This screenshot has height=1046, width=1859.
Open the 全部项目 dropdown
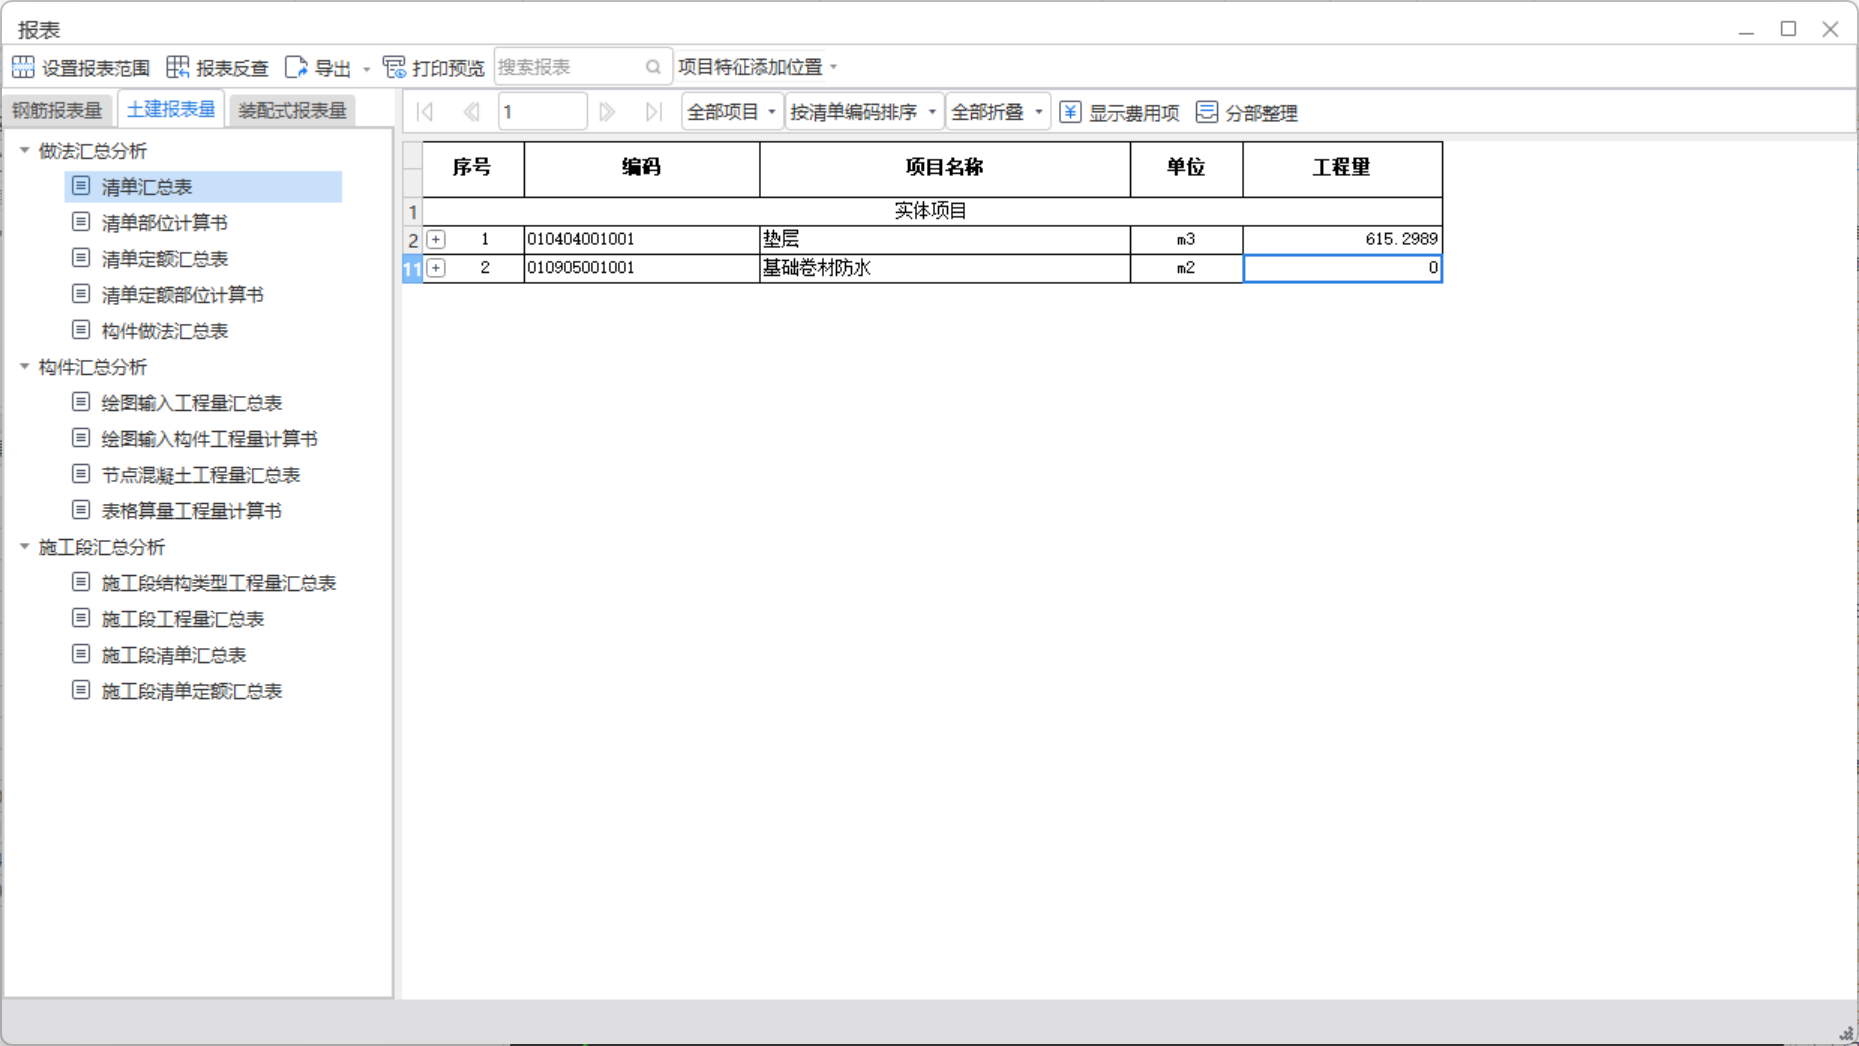732,112
